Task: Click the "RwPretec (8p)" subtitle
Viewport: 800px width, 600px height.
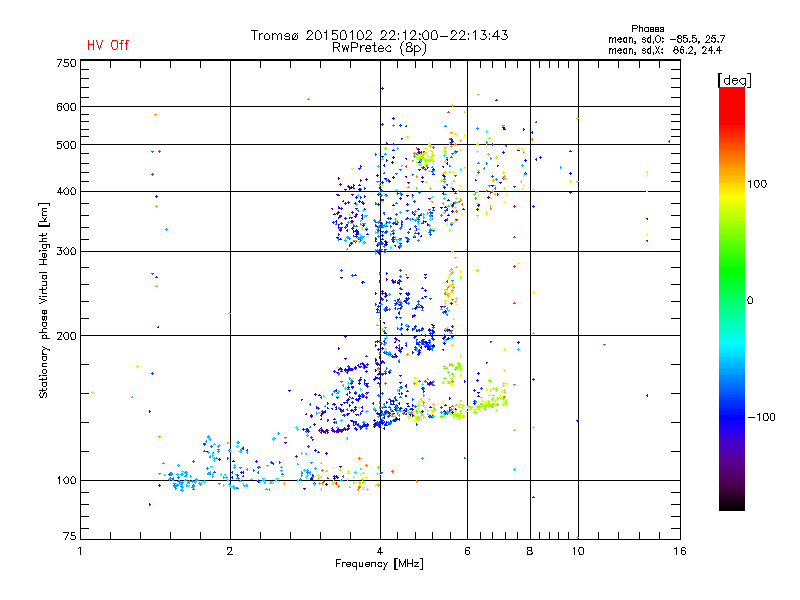Action: coord(379,48)
